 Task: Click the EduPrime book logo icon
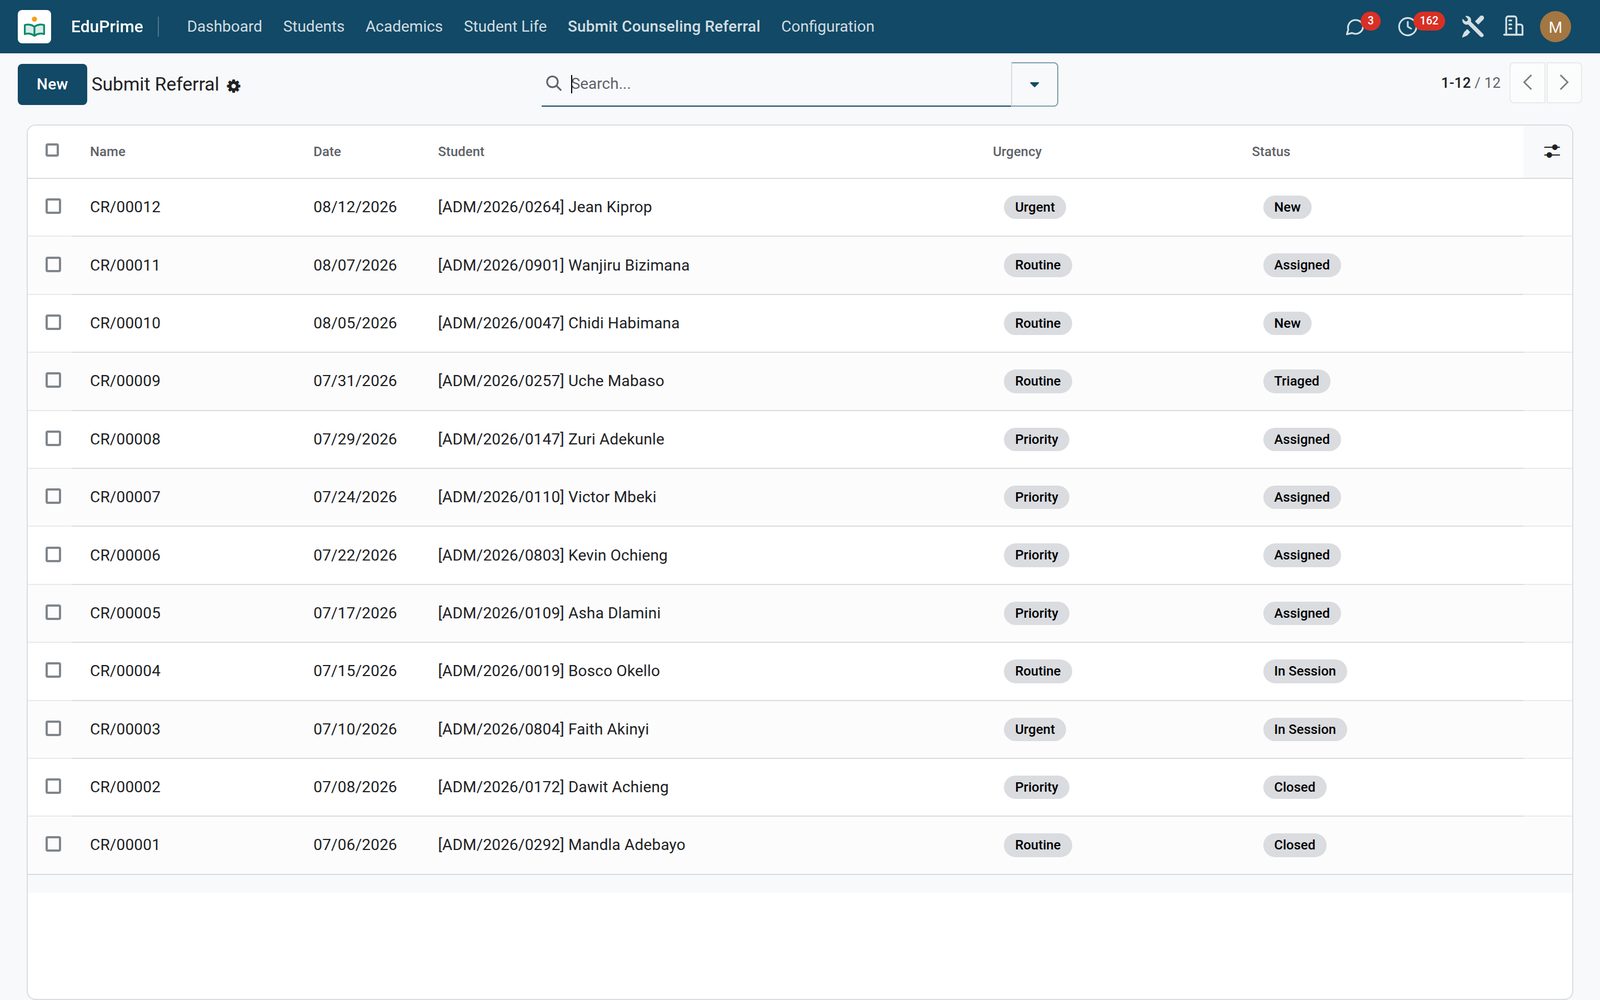click(x=35, y=27)
